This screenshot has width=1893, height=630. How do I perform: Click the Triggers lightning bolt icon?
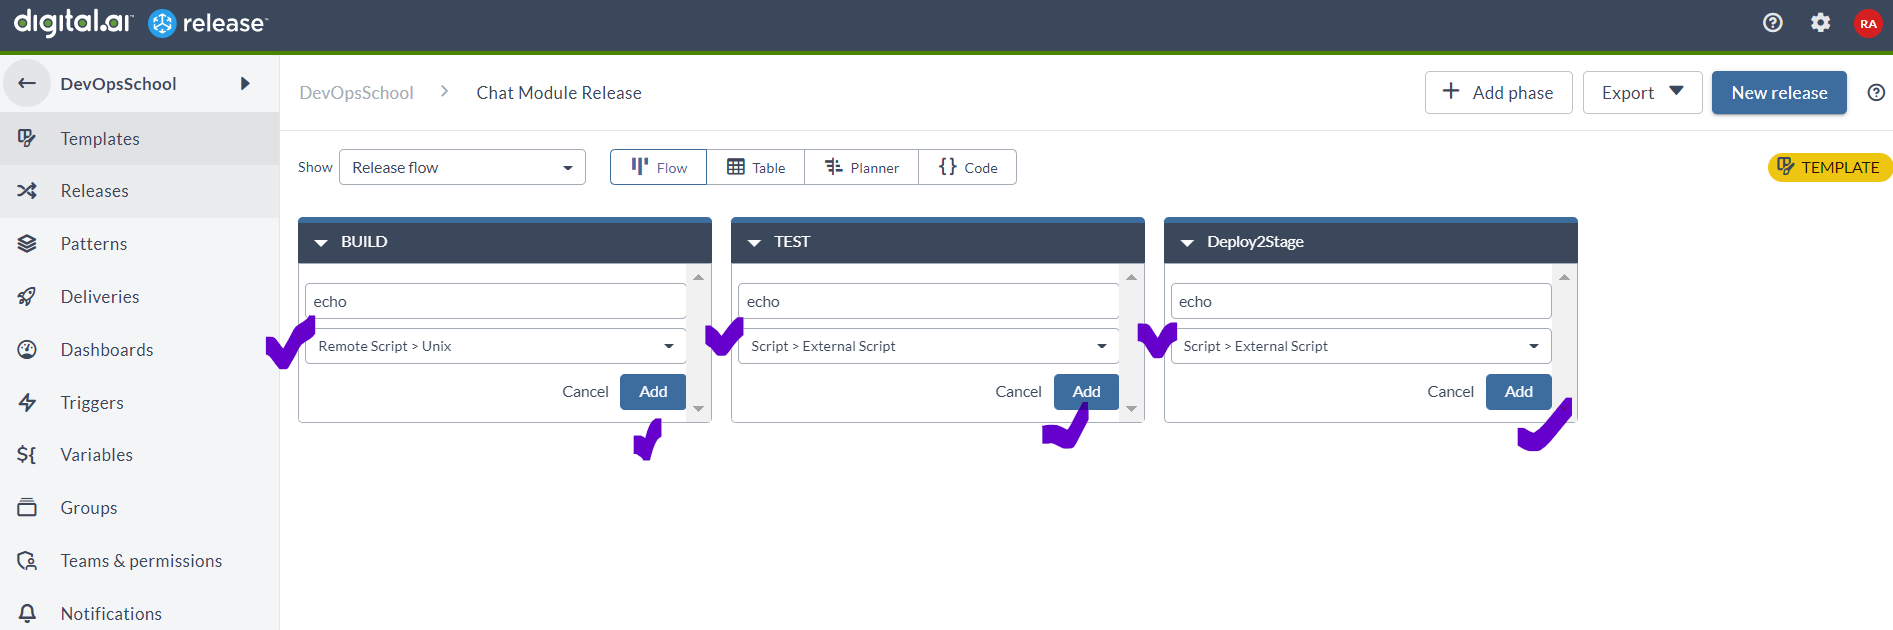(x=27, y=402)
